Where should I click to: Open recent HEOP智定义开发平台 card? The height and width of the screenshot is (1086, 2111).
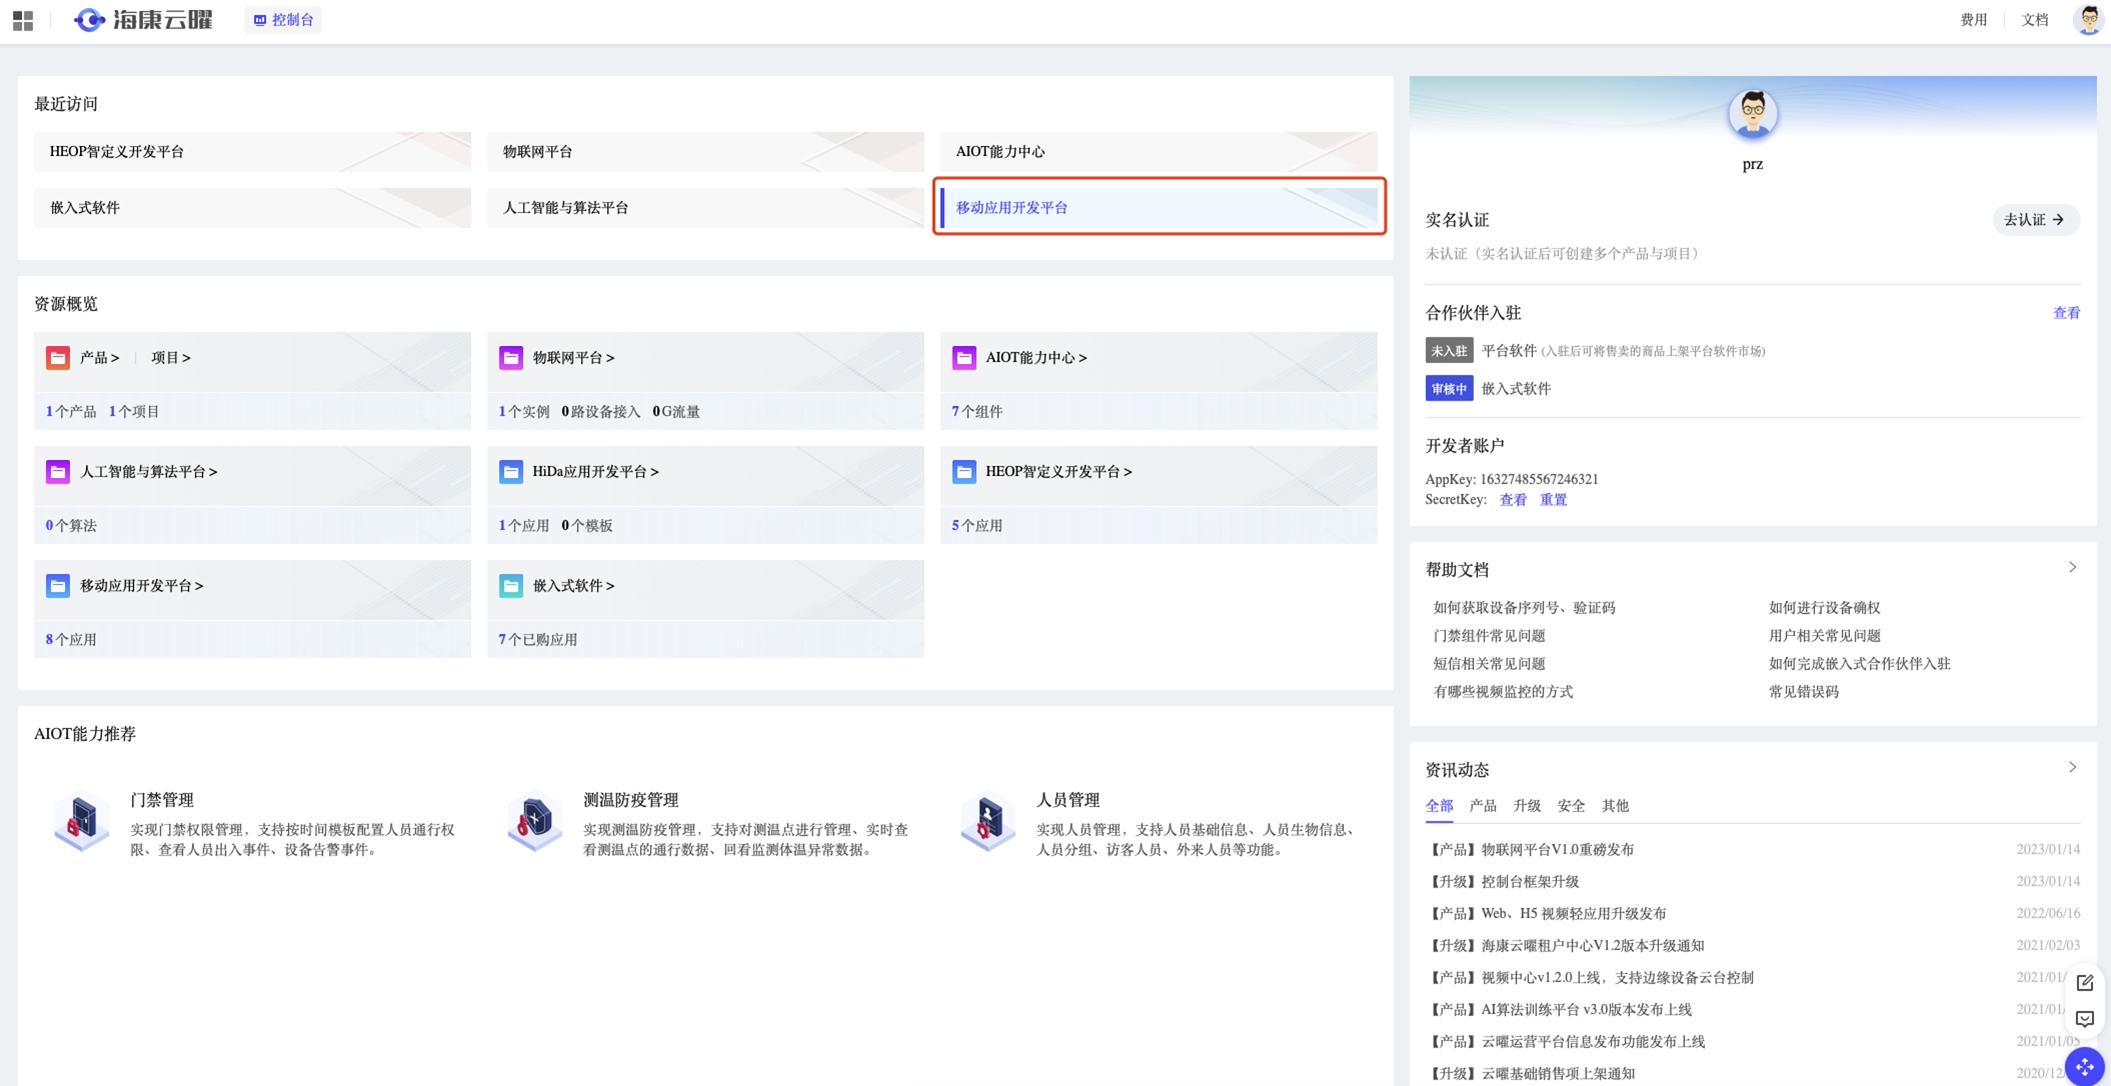click(252, 152)
